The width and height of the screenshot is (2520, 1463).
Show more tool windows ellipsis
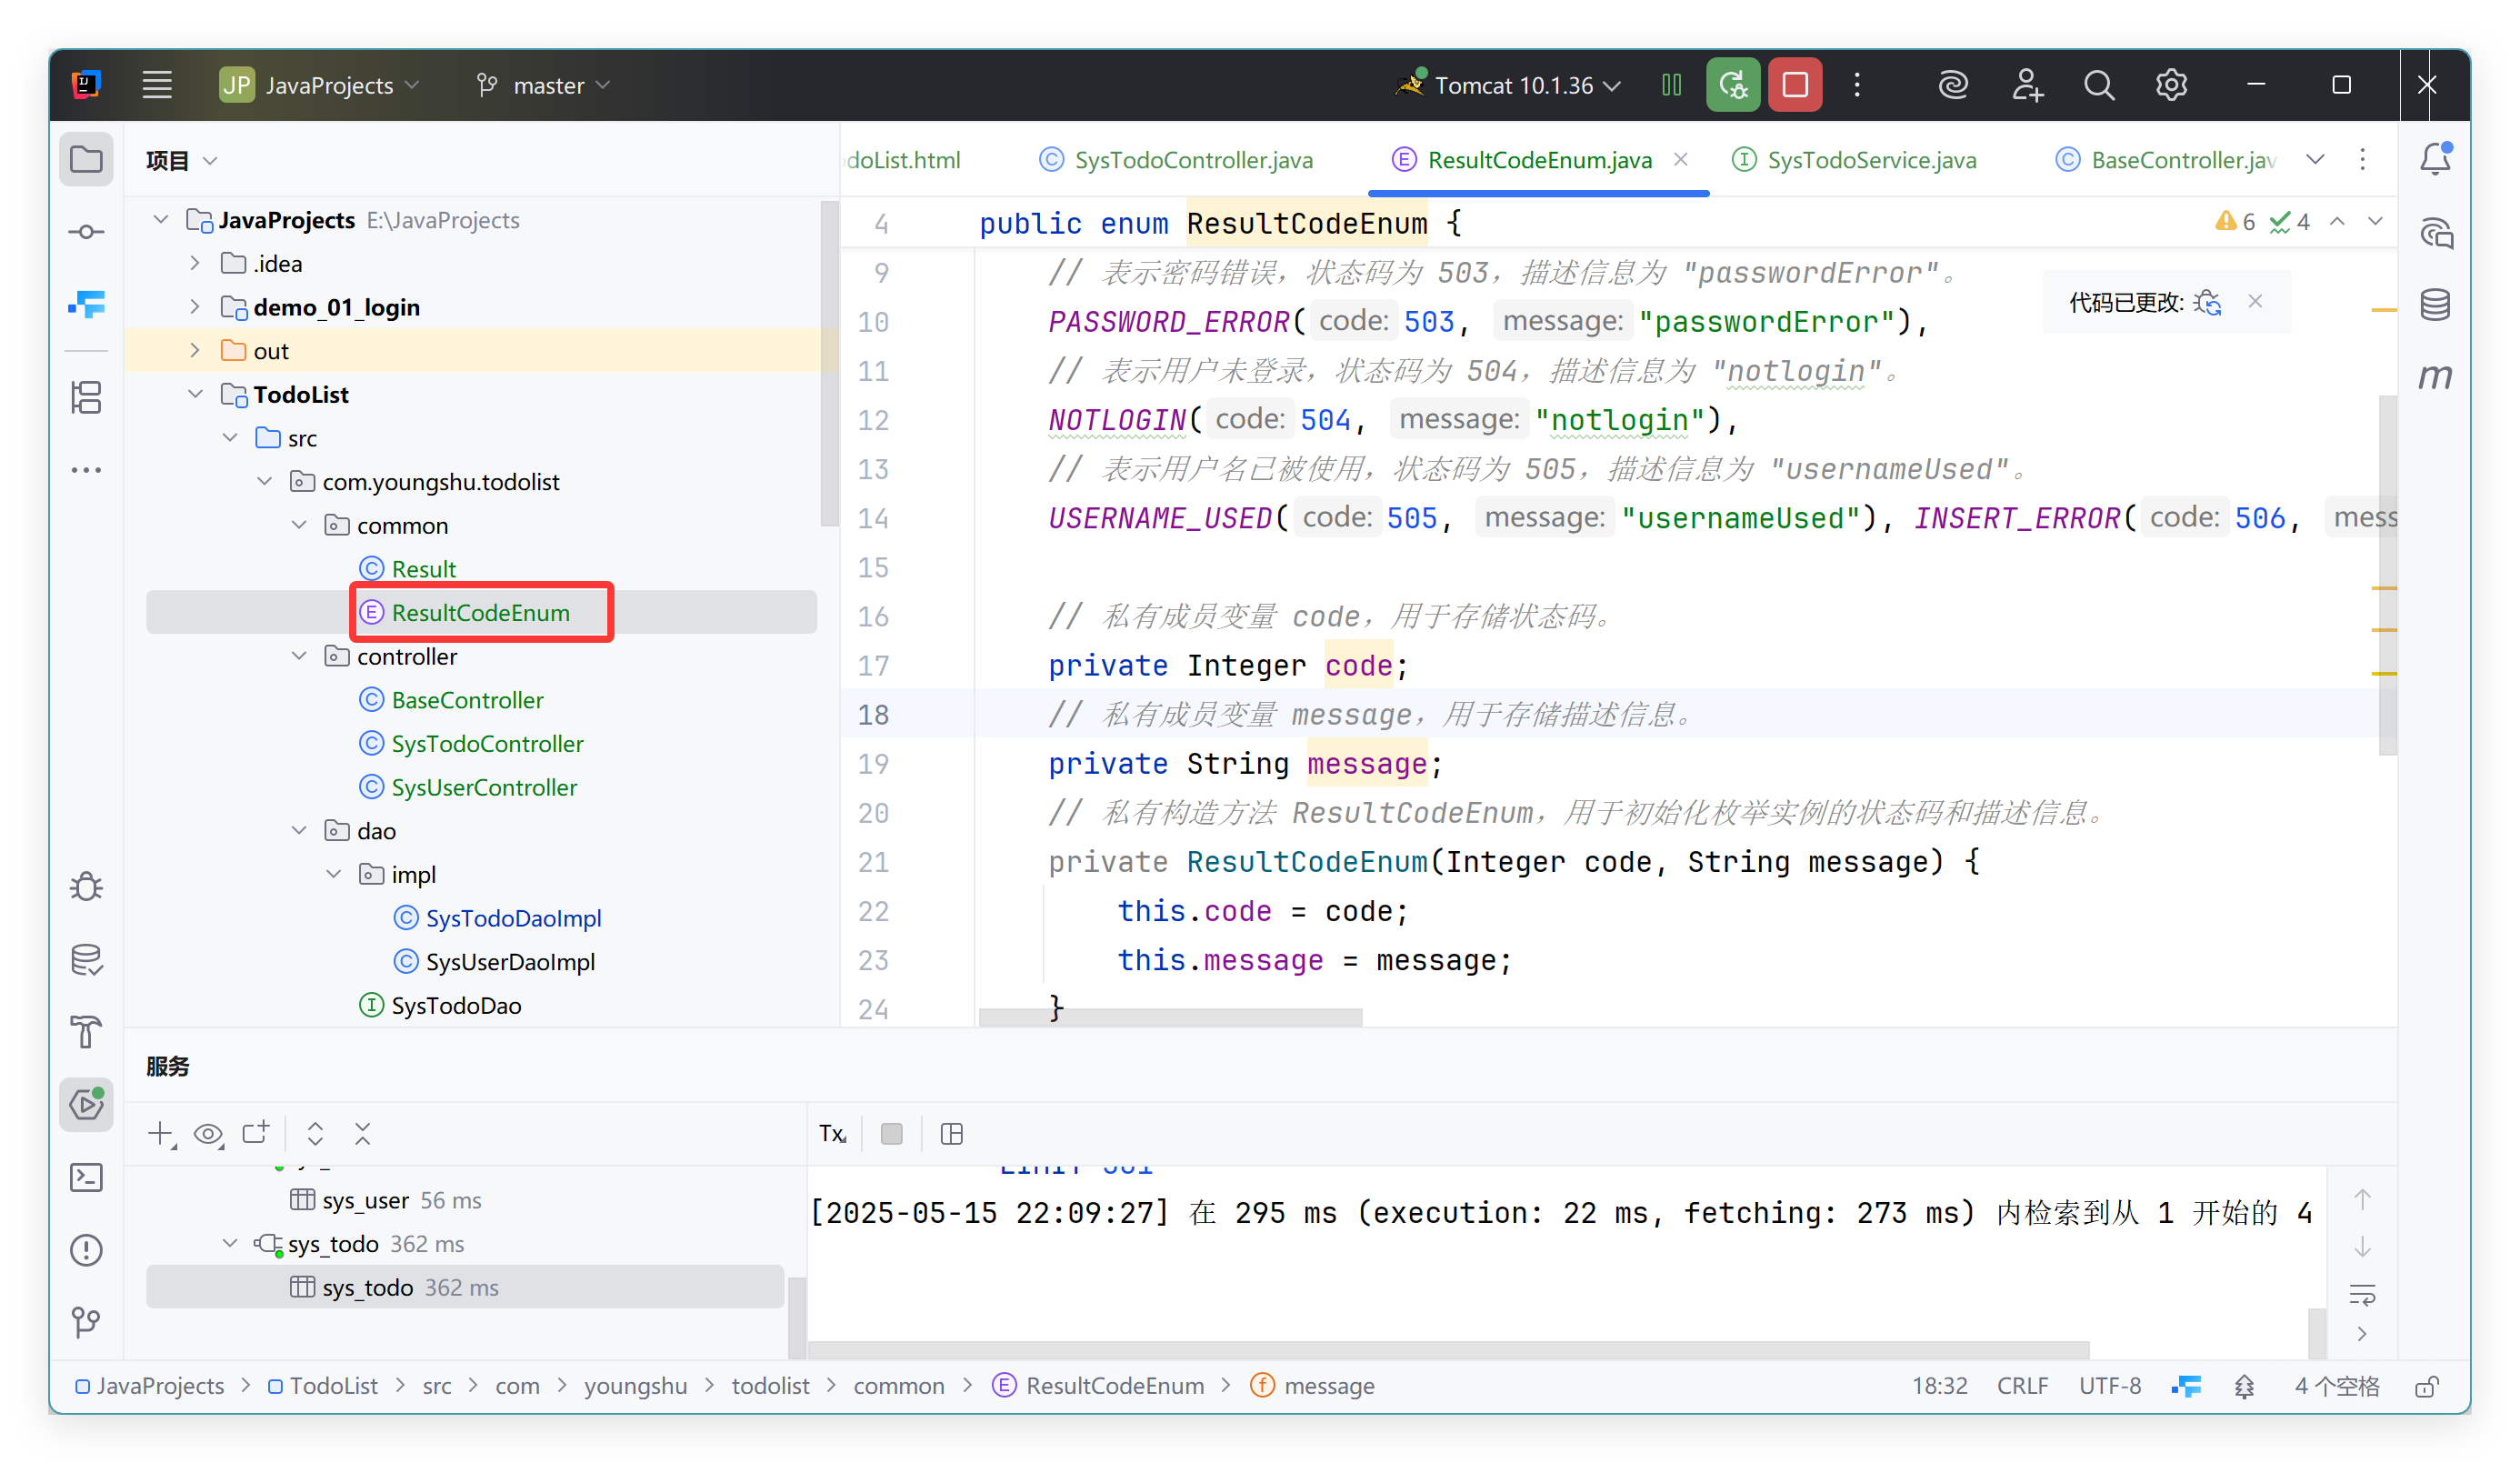pyautogui.click(x=87, y=469)
